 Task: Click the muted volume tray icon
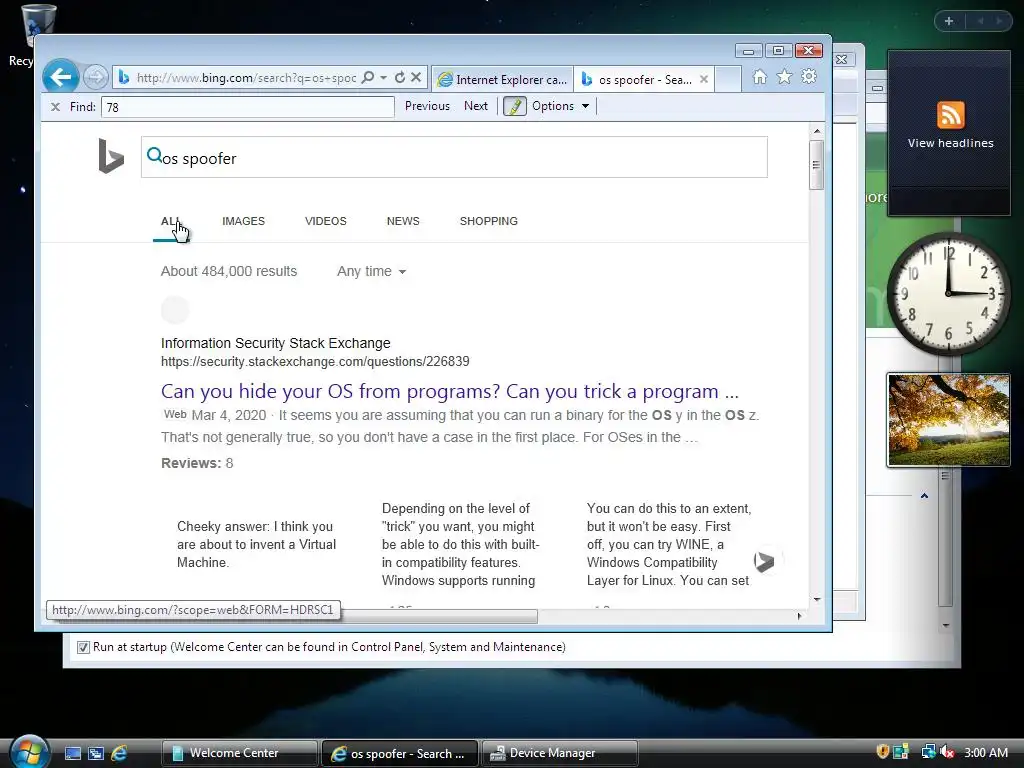[948, 752]
